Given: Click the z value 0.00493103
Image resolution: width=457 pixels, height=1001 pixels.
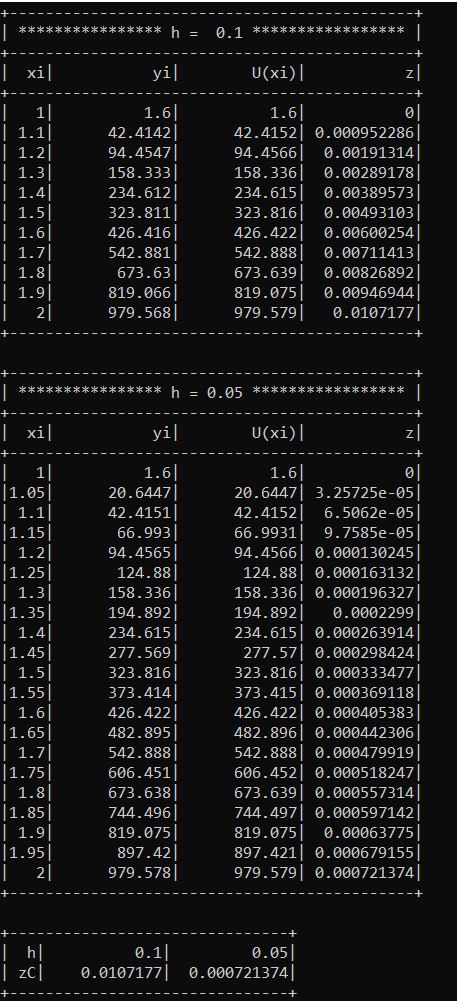Looking at the screenshot, I should [369, 213].
